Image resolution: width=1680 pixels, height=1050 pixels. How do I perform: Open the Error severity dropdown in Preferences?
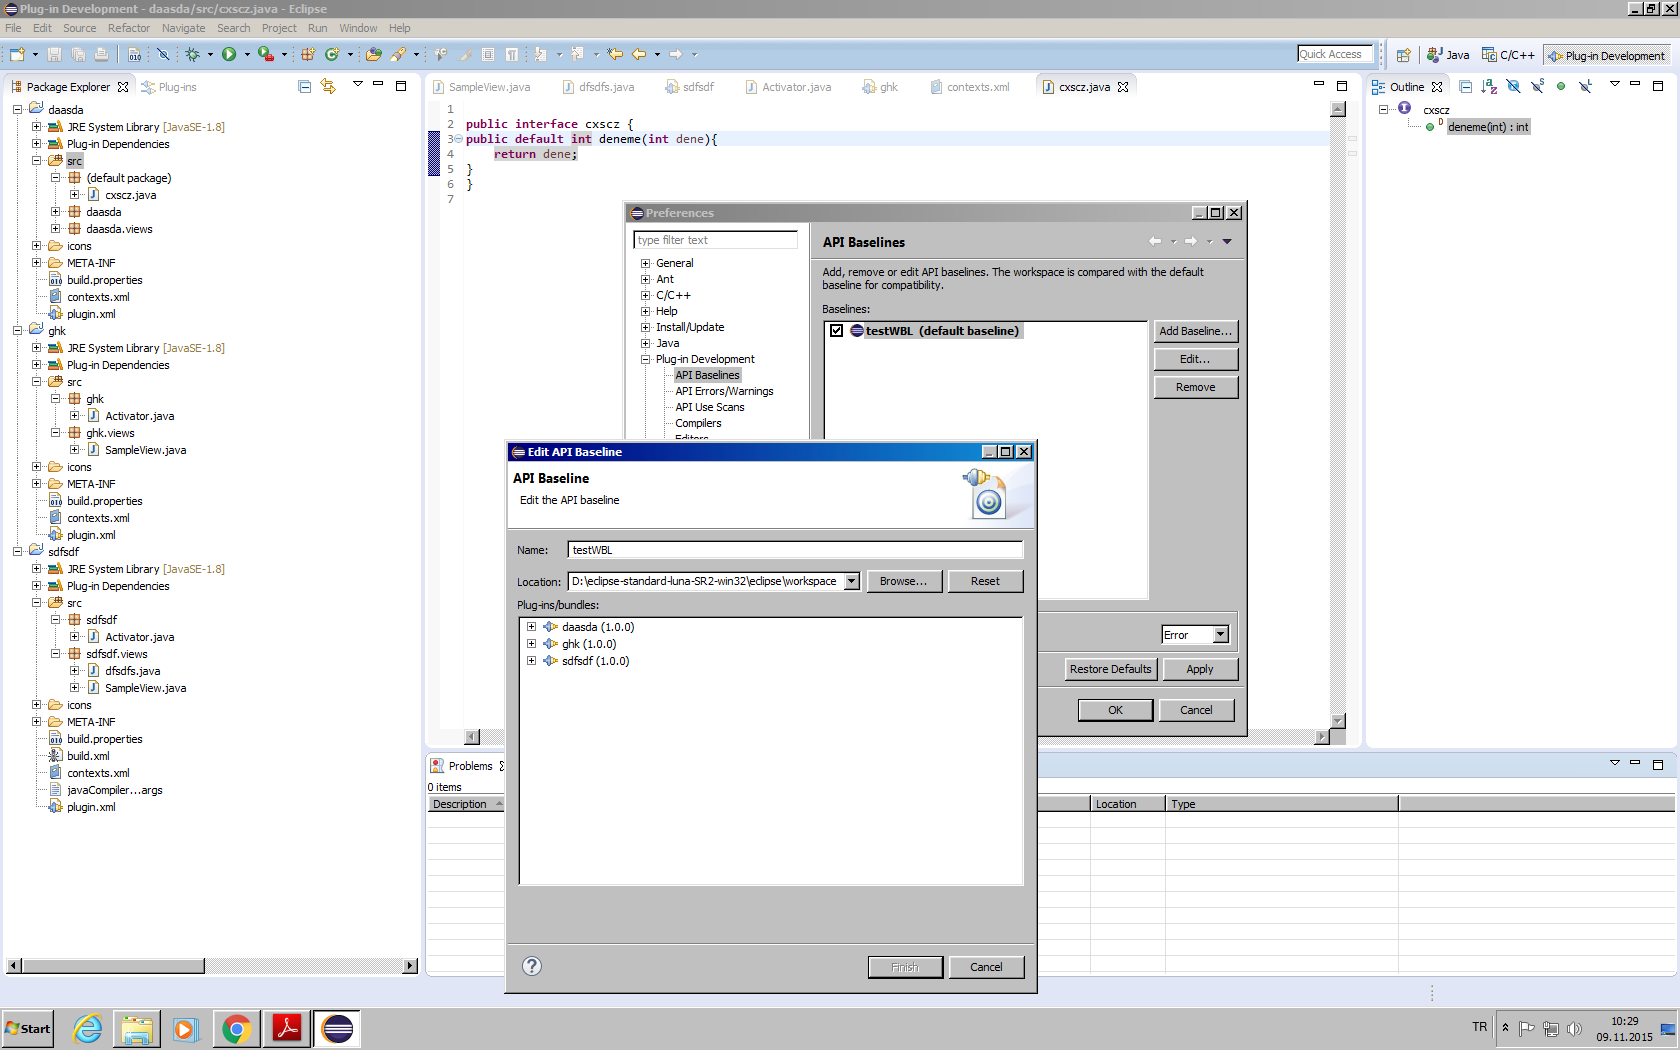pyautogui.click(x=1220, y=635)
